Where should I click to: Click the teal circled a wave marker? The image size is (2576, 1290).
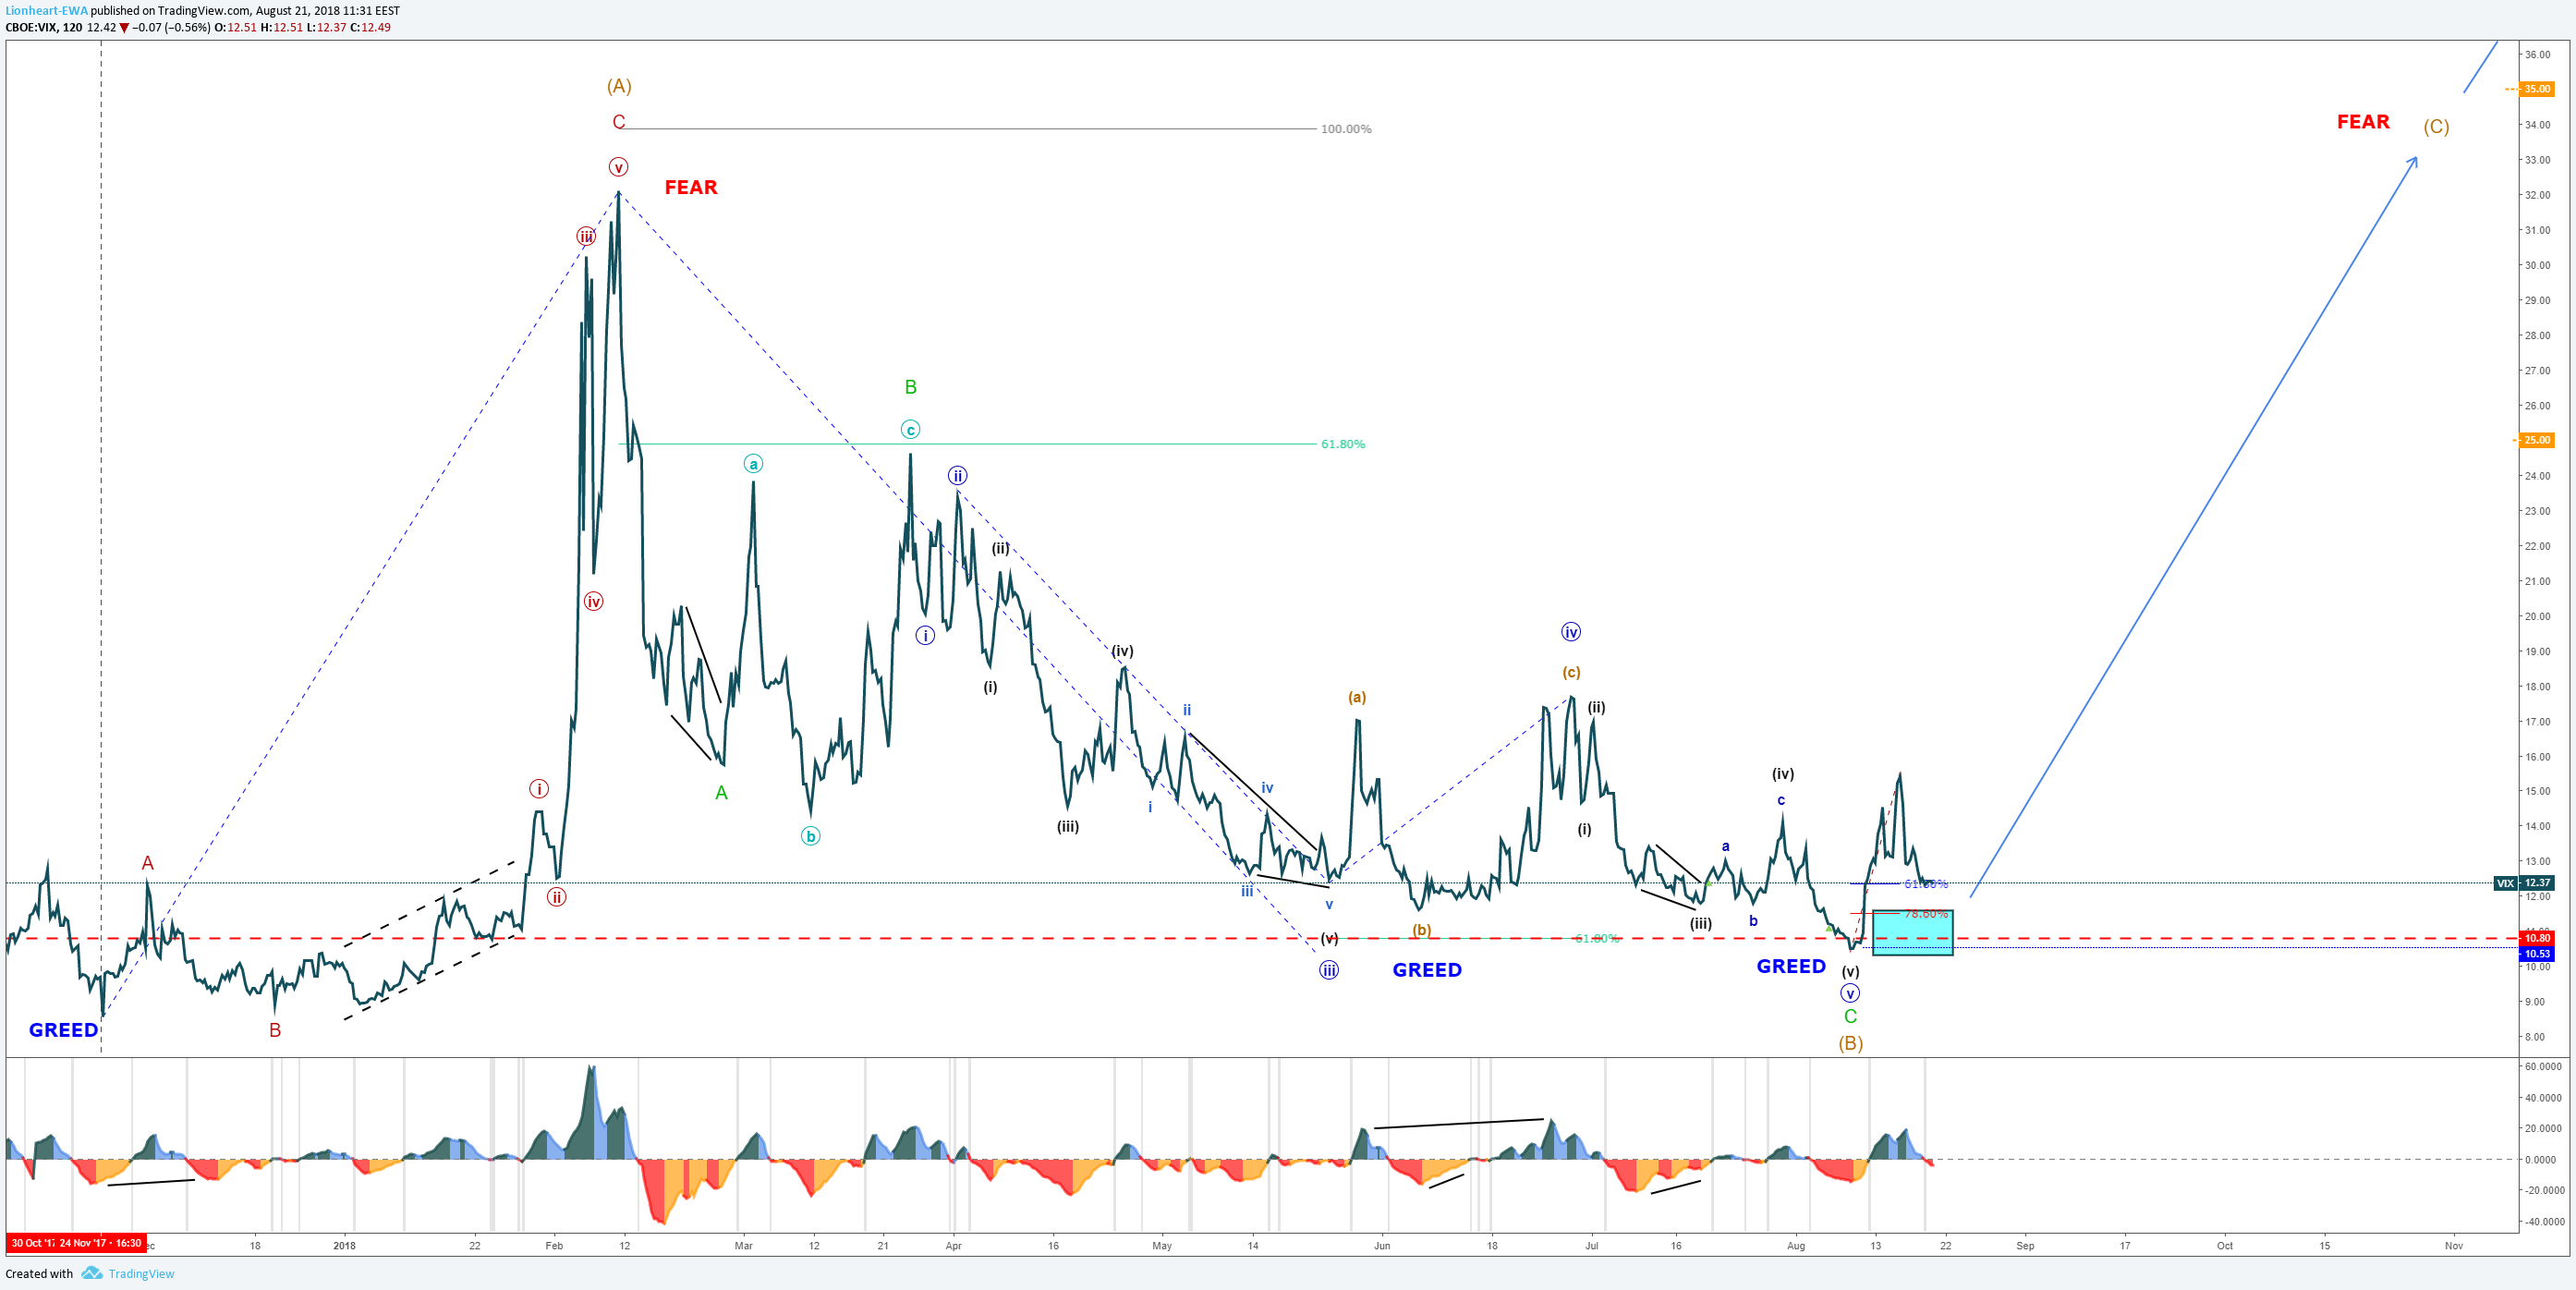753,464
